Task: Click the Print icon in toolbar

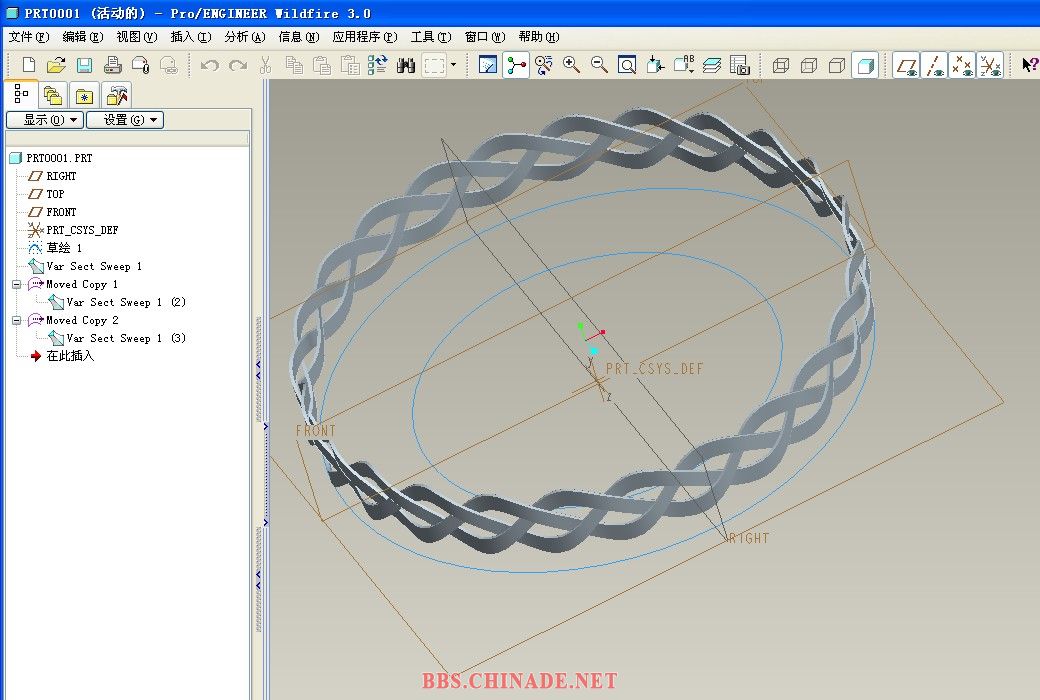Action: coord(113,65)
